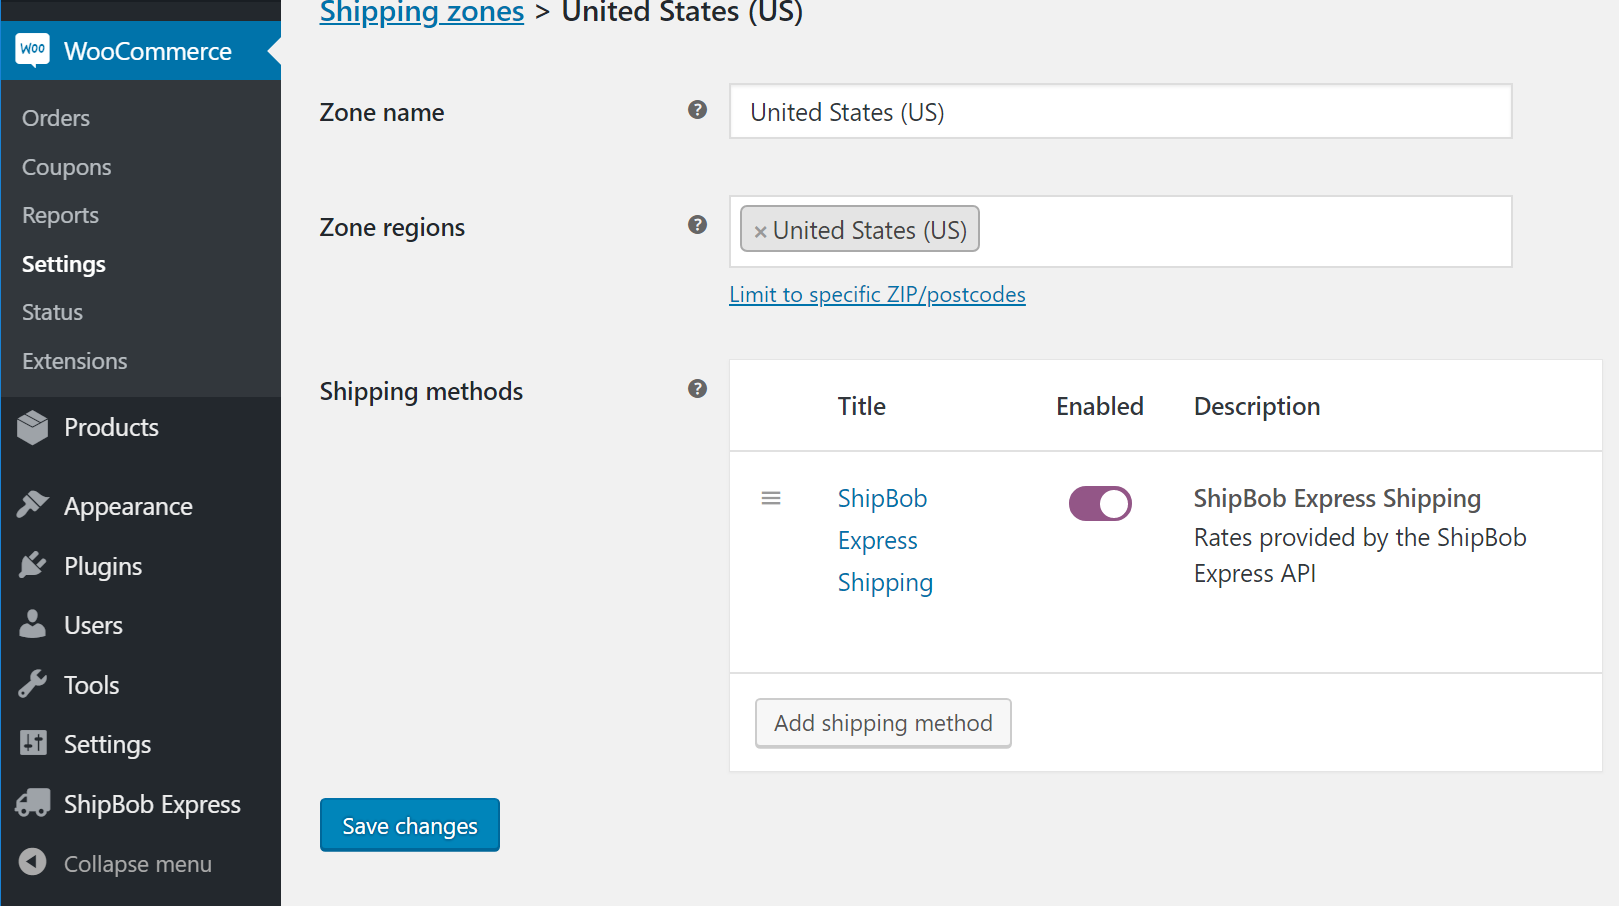Focus the Zone name input field
1619x906 pixels.
(x=1120, y=111)
